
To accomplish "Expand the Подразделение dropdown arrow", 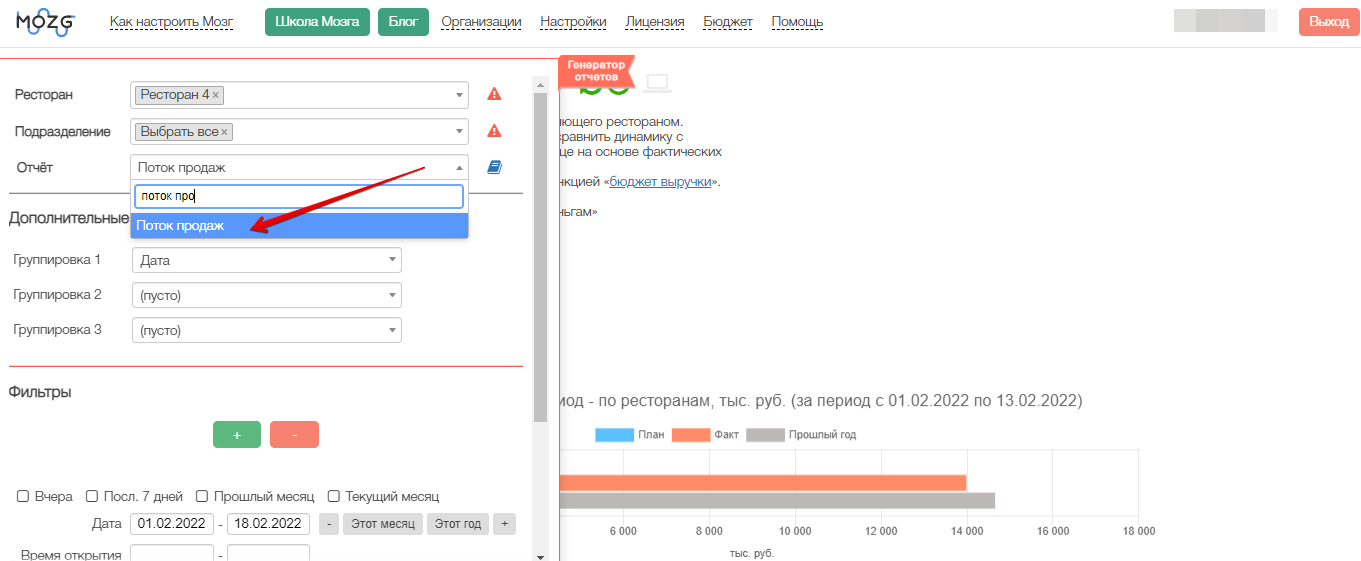I will point(460,132).
